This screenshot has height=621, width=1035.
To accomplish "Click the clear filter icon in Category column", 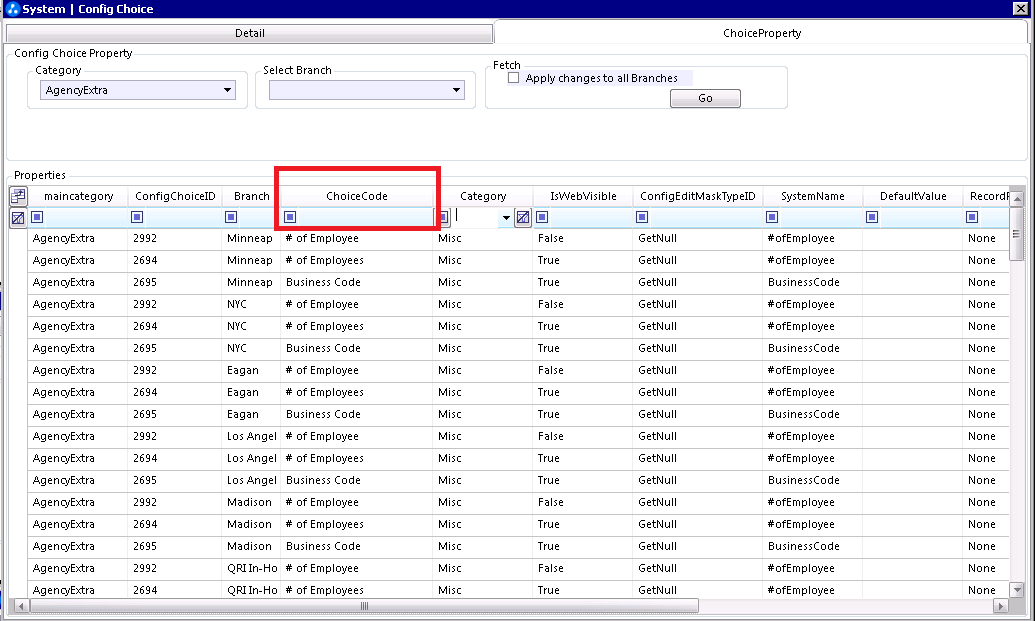I will pos(523,217).
